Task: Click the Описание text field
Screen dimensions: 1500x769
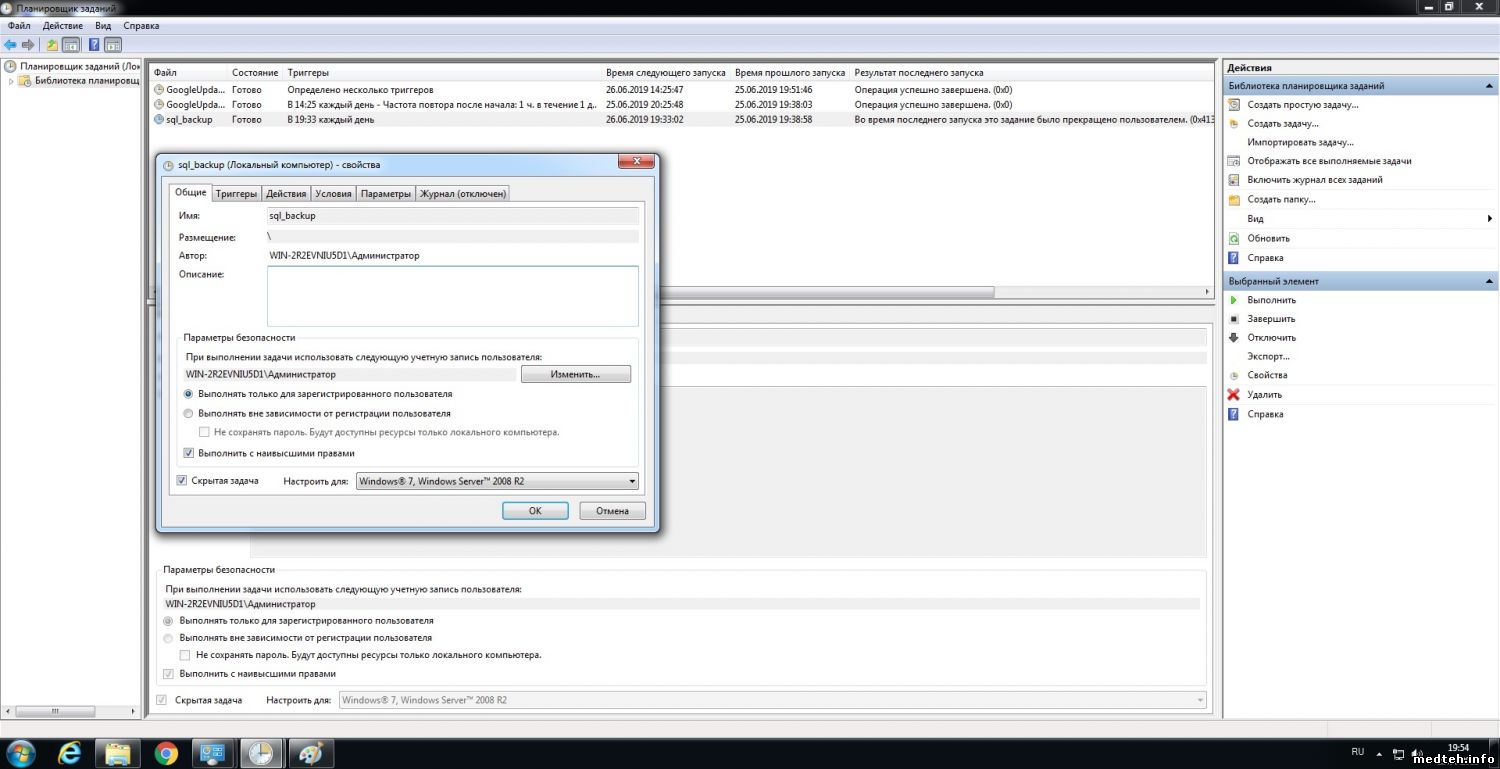Action: (x=452, y=296)
